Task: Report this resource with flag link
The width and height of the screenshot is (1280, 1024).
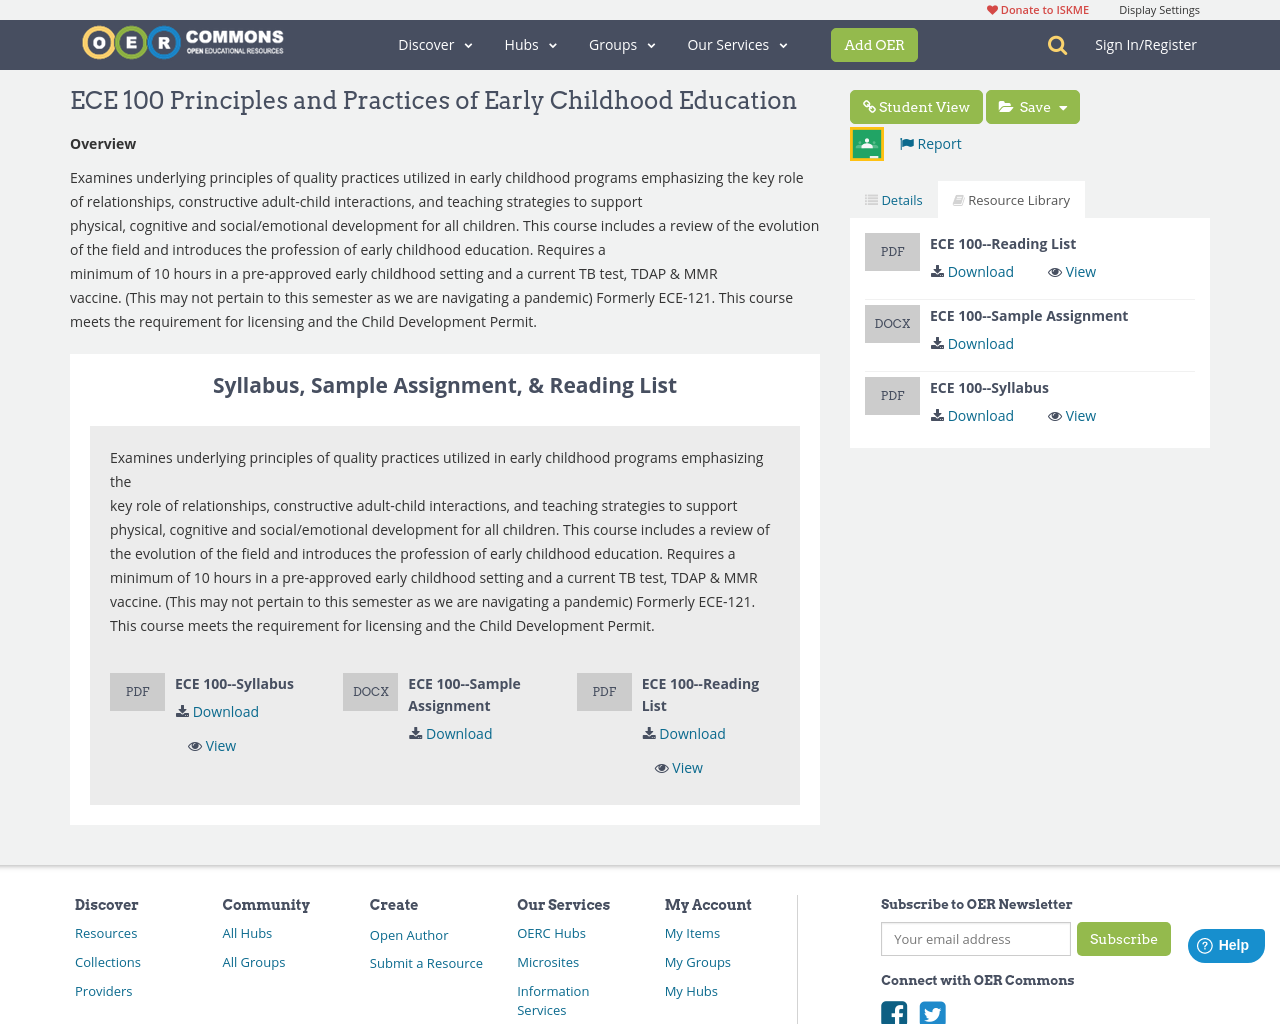Action: (x=930, y=144)
